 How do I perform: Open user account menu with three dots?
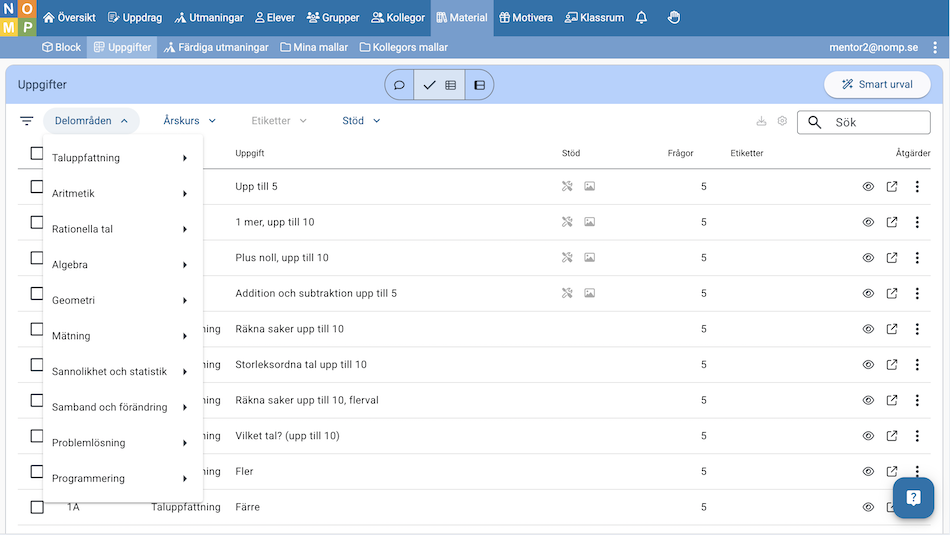pos(934,47)
